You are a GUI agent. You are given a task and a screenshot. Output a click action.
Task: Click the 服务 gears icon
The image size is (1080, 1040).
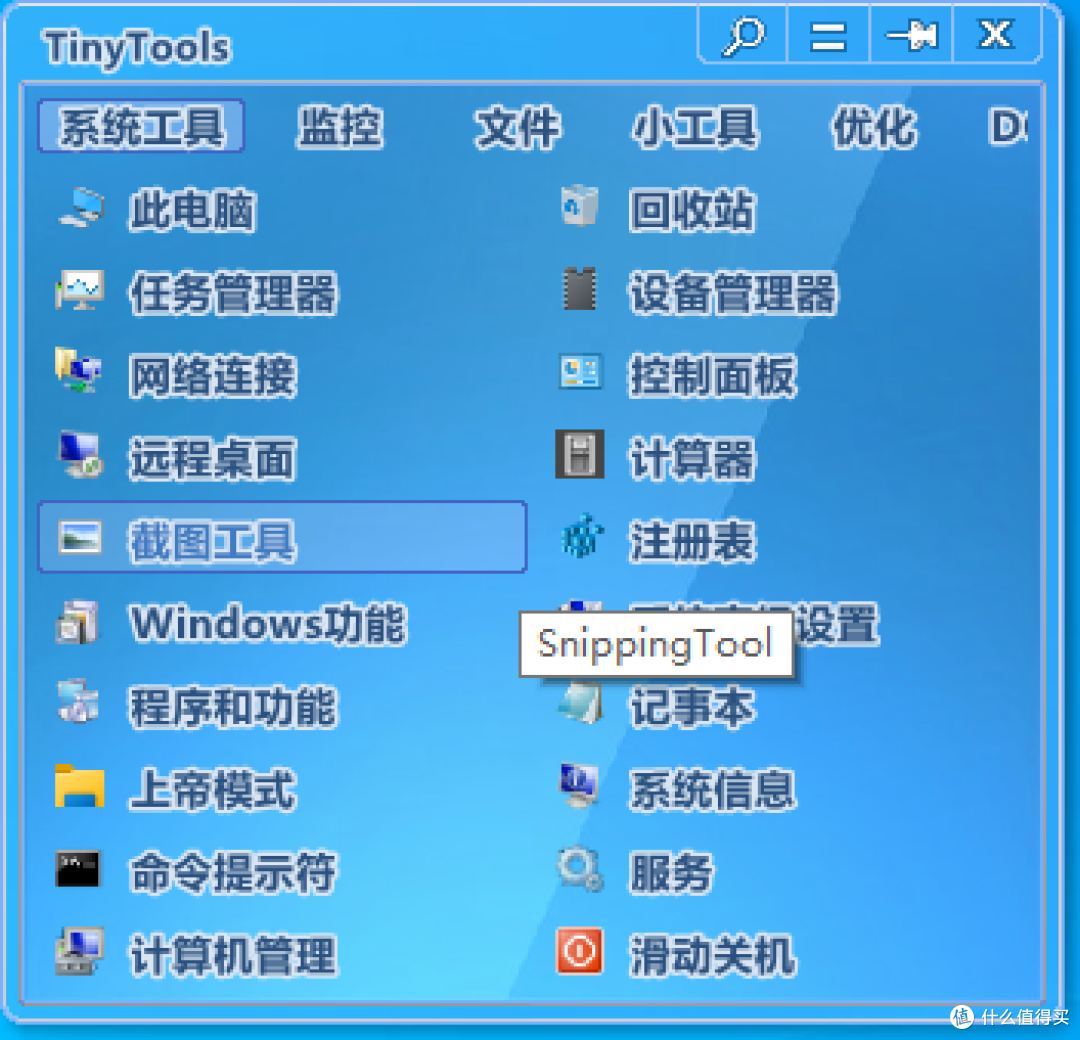[579, 869]
